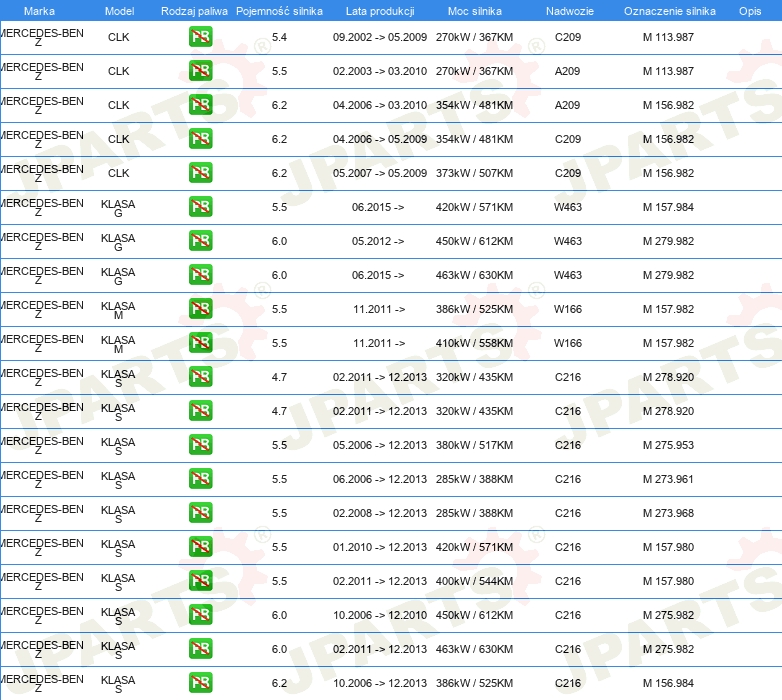Click the Nadwozie column header
The height and width of the screenshot is (700, 782).
pyautogui.click(x=568, y=10)
